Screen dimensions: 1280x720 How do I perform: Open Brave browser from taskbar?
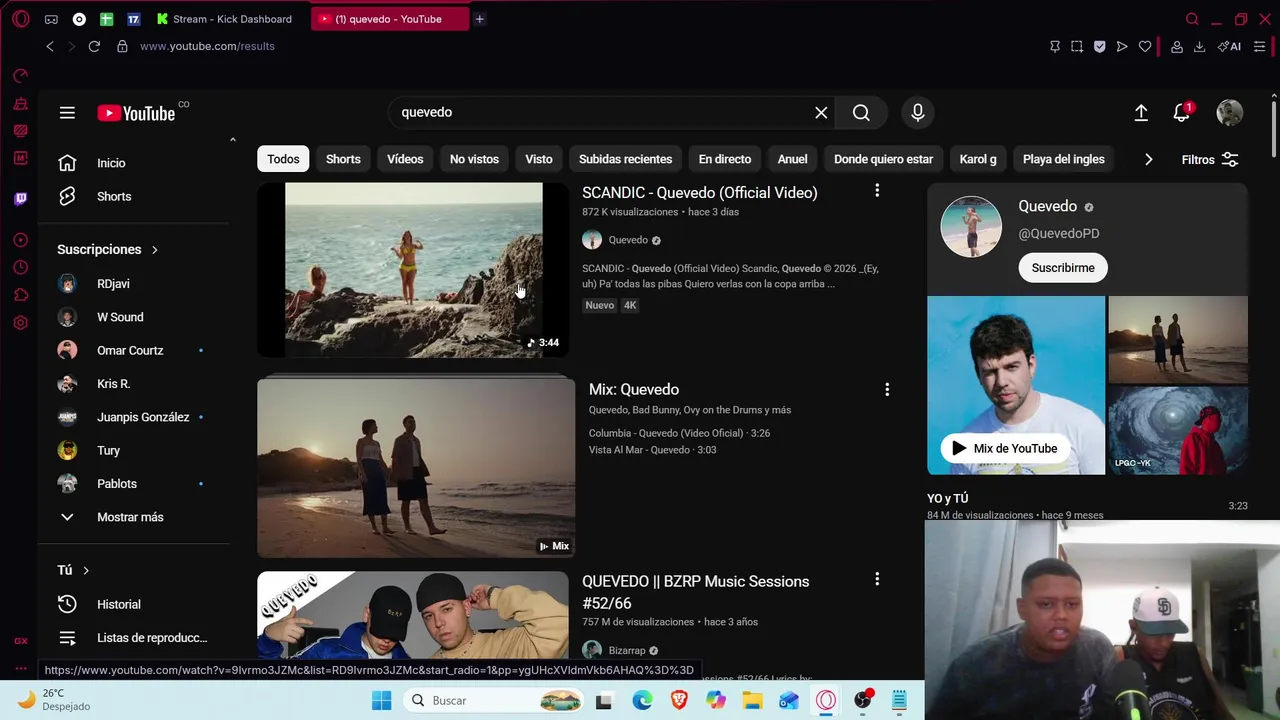679,700
